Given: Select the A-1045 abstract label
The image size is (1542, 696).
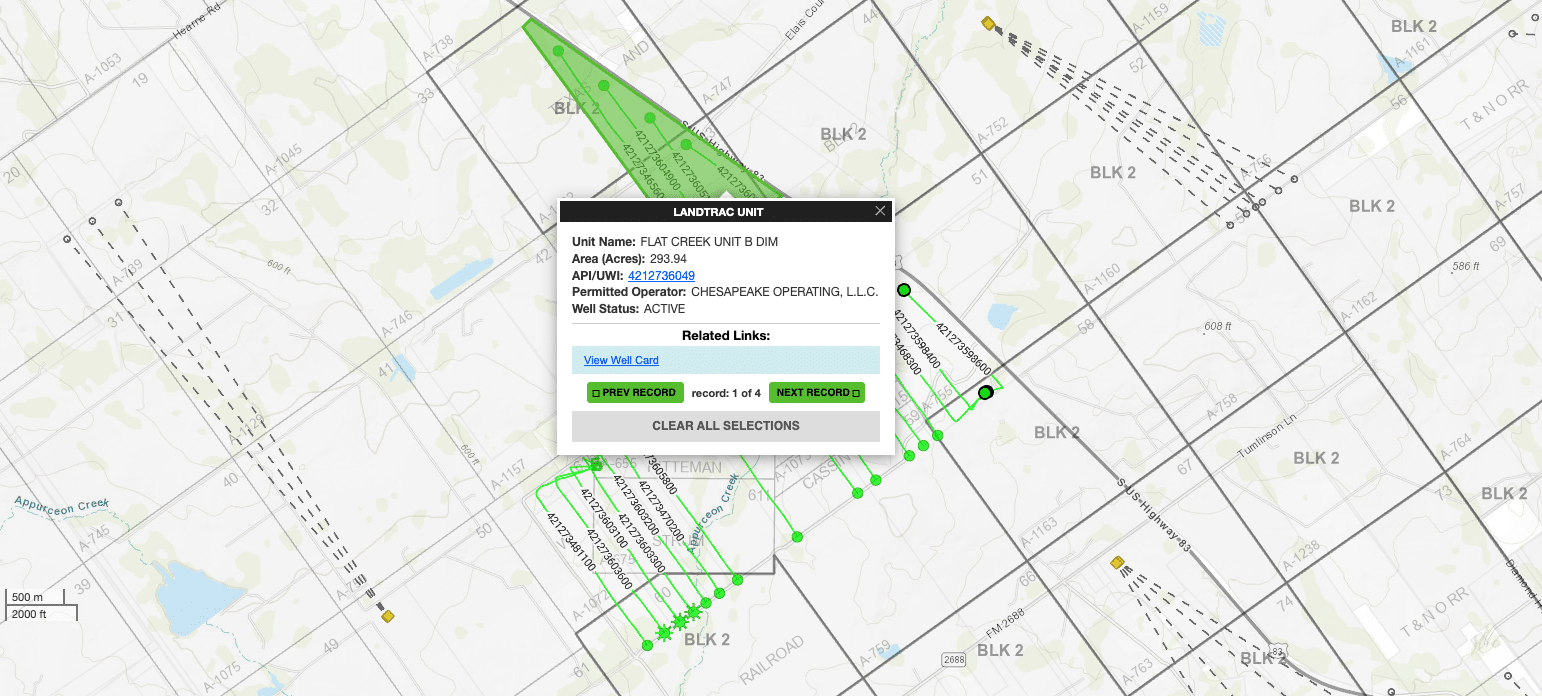Looking at the screenshot, I should 285,158.
